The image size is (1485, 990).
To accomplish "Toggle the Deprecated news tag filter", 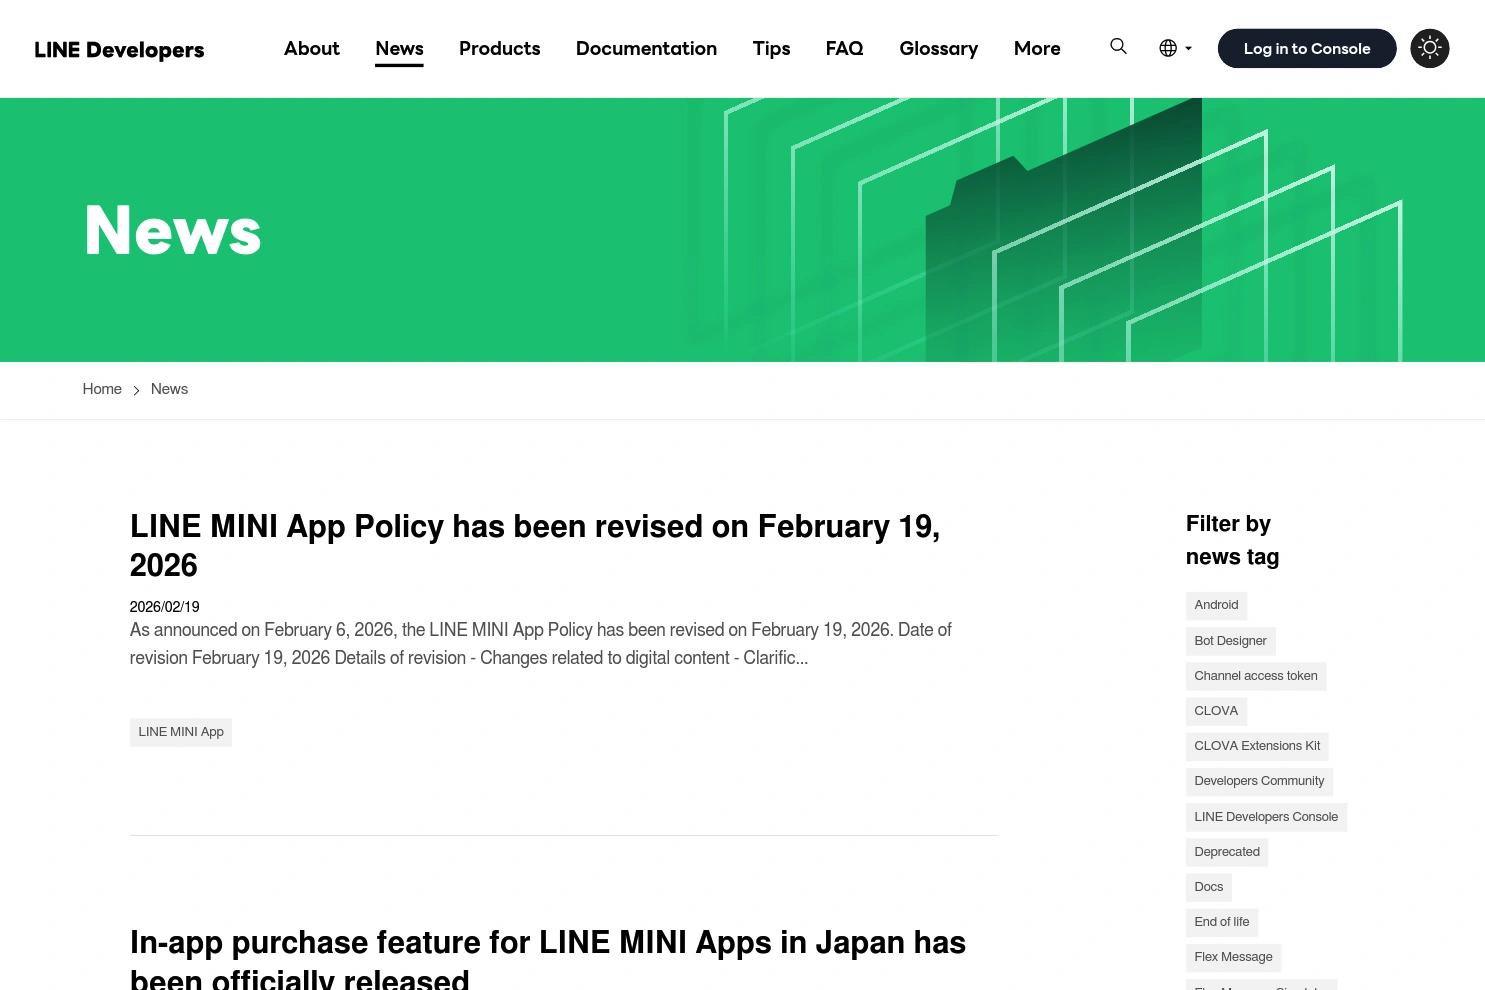I will [x=1226, y=852].
